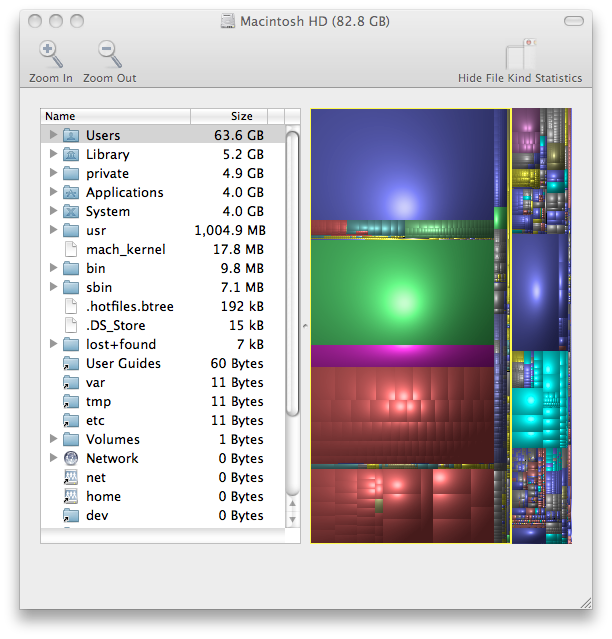
Task: Expand the private folder disclosure triangle
Action: coord(53,173)
